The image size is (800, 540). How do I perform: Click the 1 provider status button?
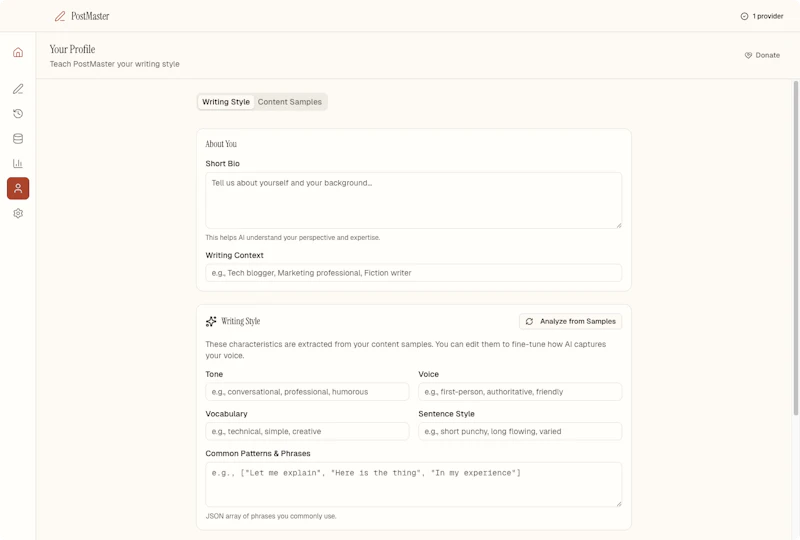(x=762, y=16)
